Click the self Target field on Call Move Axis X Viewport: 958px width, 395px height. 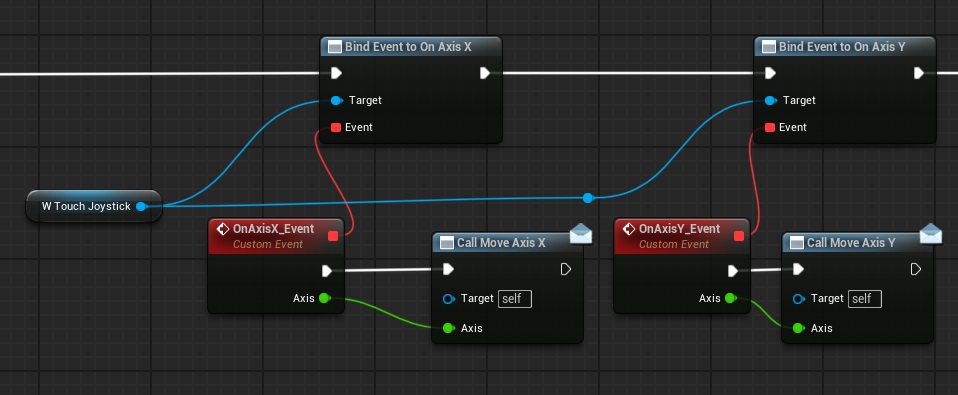[x=515, y=299]
